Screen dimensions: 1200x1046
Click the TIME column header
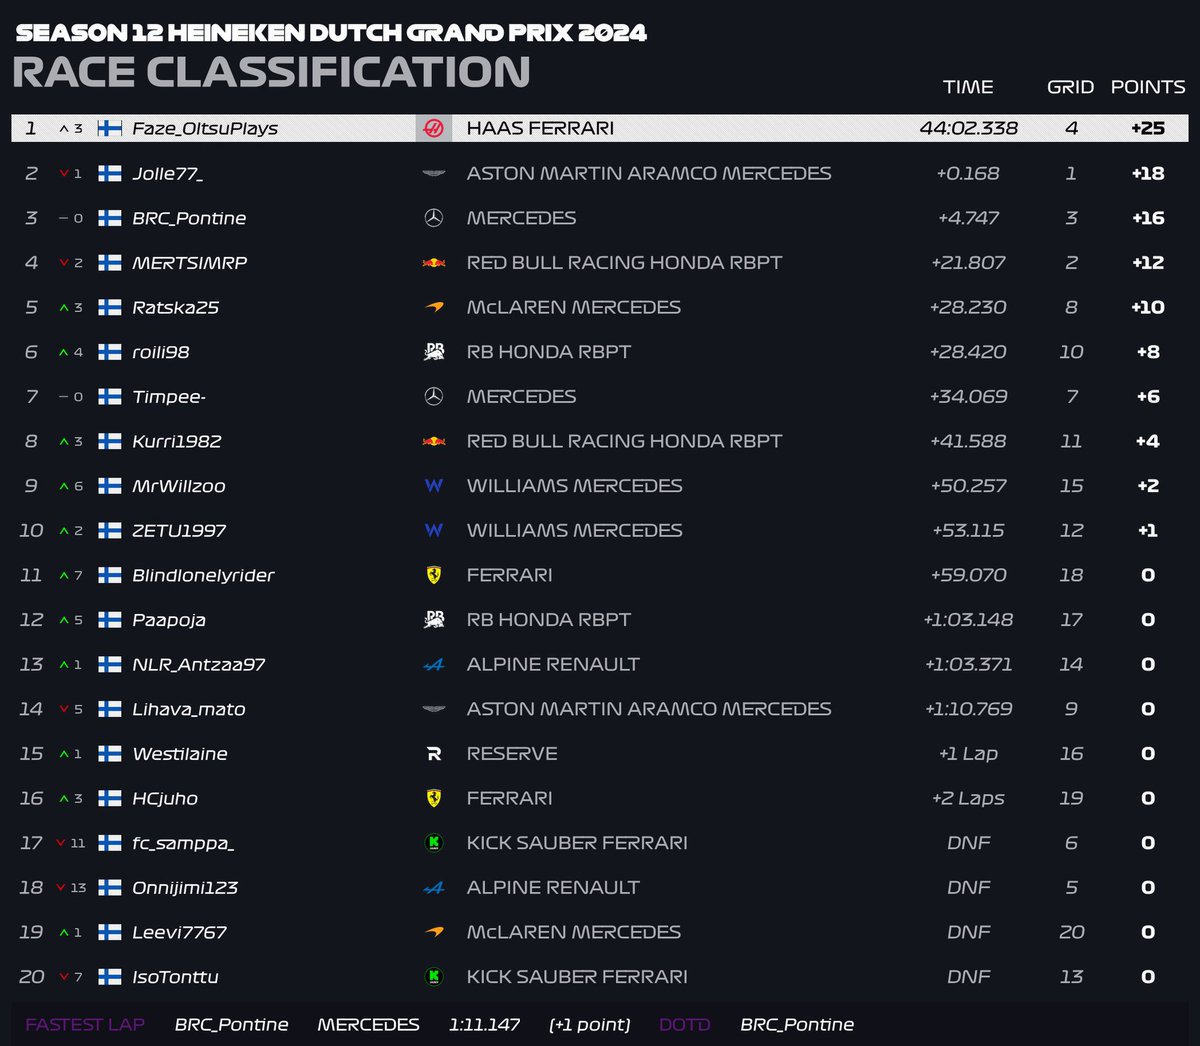tap(968, 87)
